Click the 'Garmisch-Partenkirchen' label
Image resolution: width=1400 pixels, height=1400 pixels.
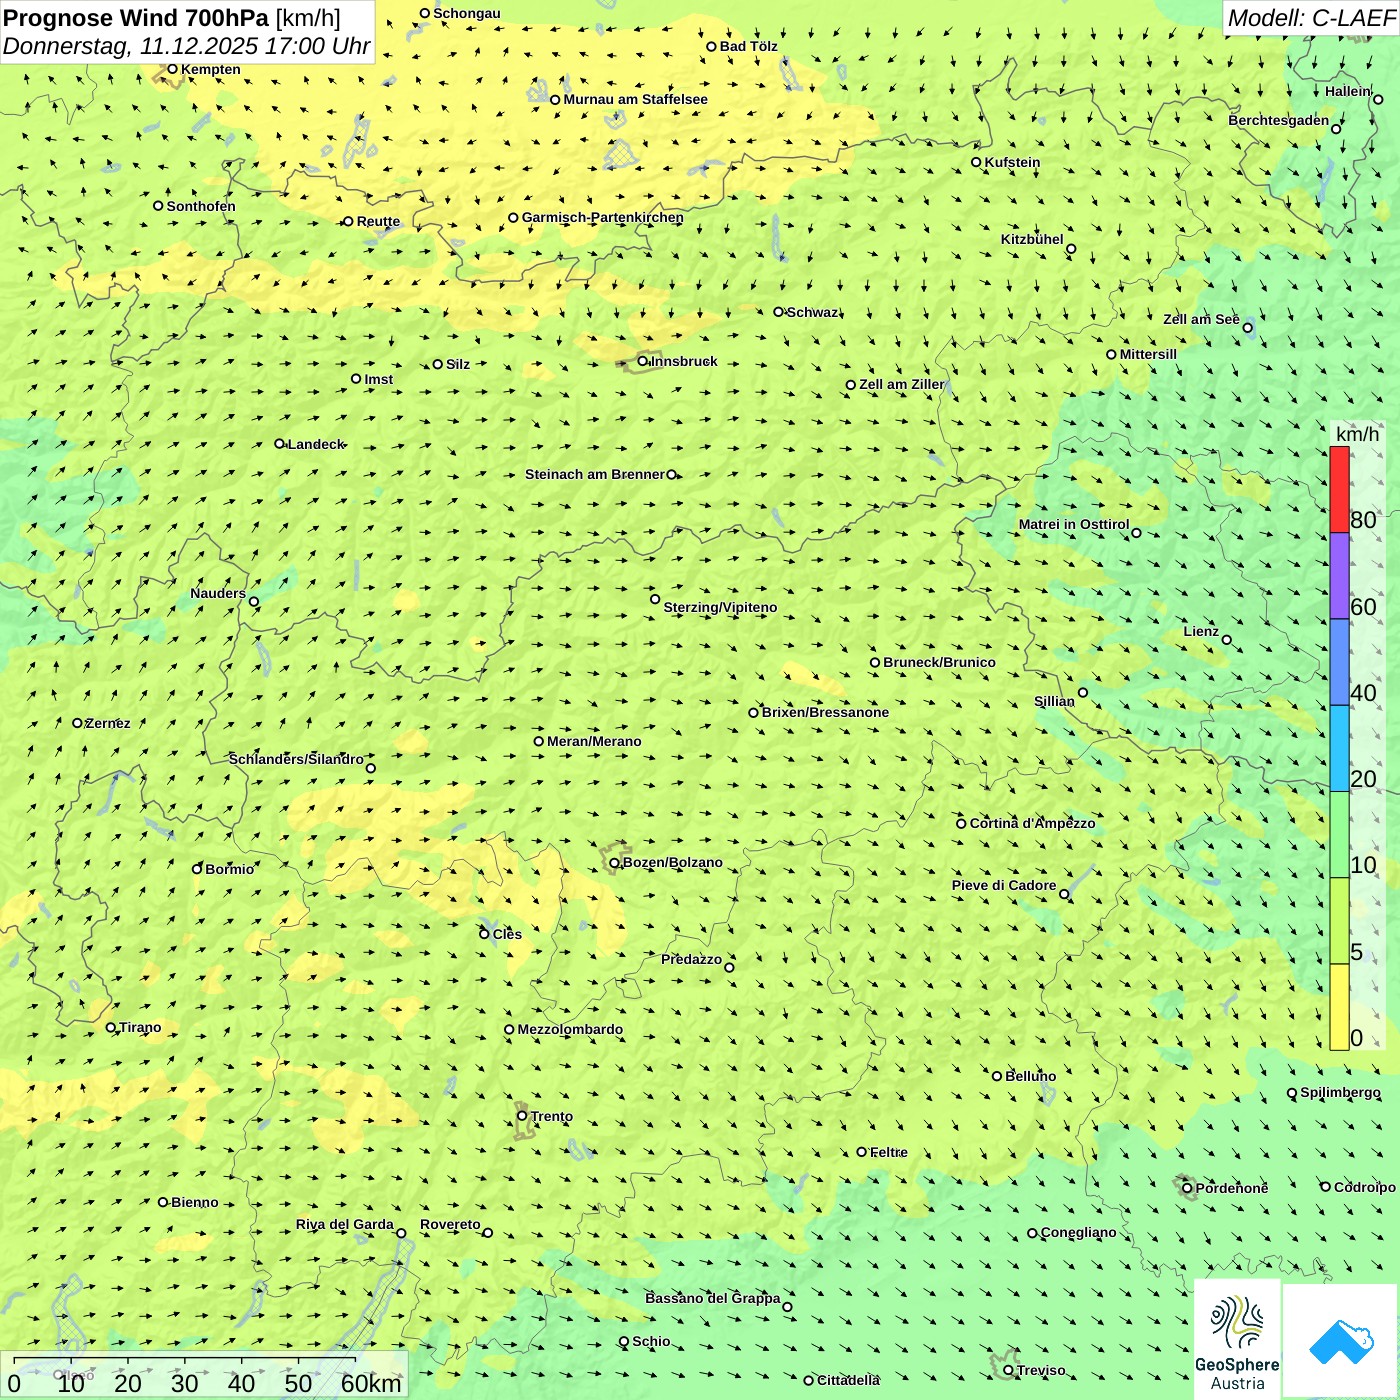tap(603, 217)
